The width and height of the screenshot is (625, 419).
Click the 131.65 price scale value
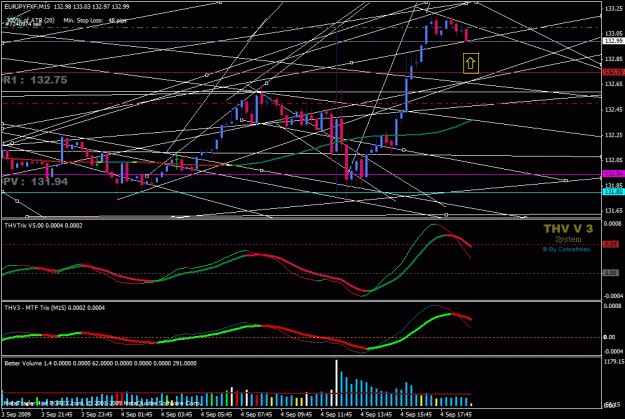click(614, 210)
